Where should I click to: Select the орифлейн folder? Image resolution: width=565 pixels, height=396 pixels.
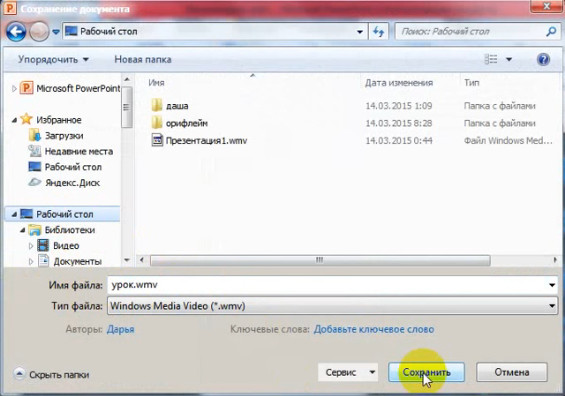(x=179, y=123)
